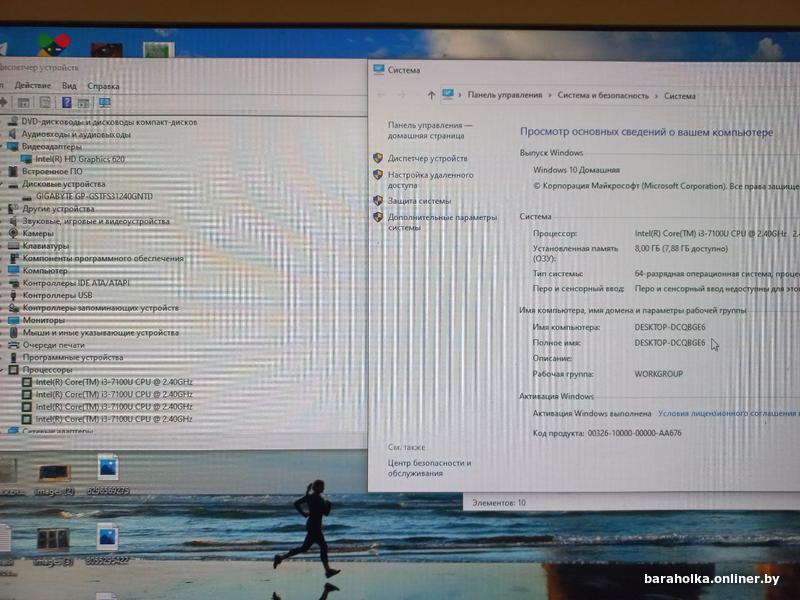Open the Действие menu in Device Manager
The image size is (800, 600).
tap(33, 85)
